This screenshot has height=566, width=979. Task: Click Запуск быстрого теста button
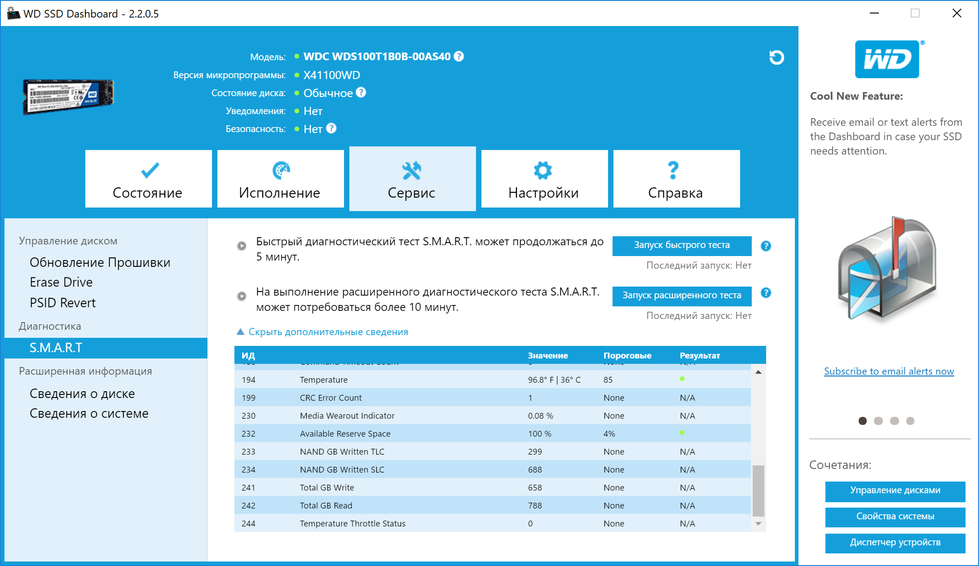point(682,245)
